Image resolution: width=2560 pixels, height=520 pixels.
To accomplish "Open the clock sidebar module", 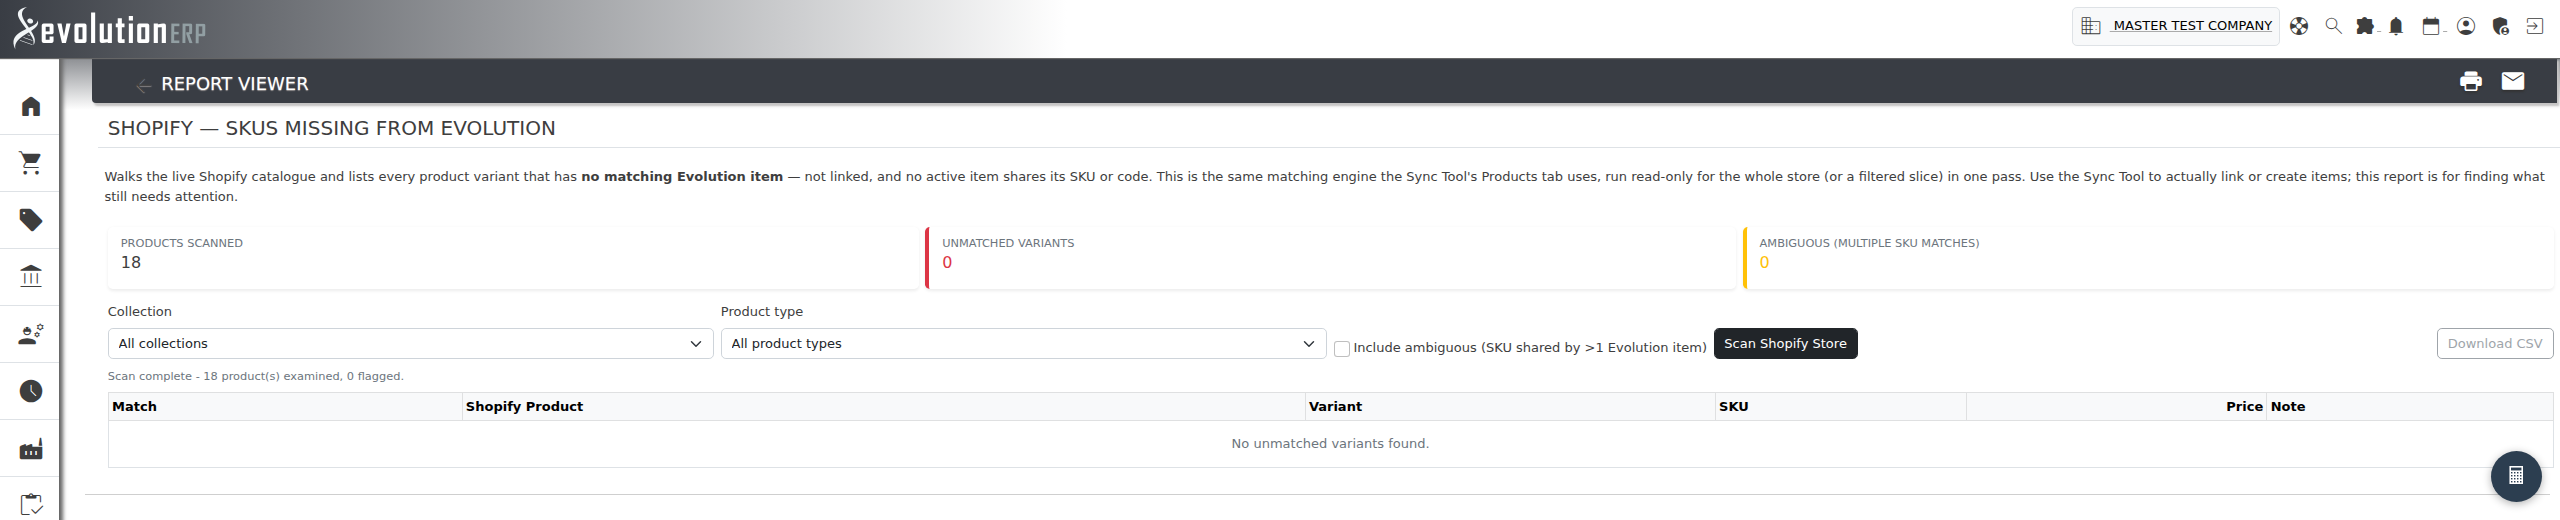I will 31,391.
